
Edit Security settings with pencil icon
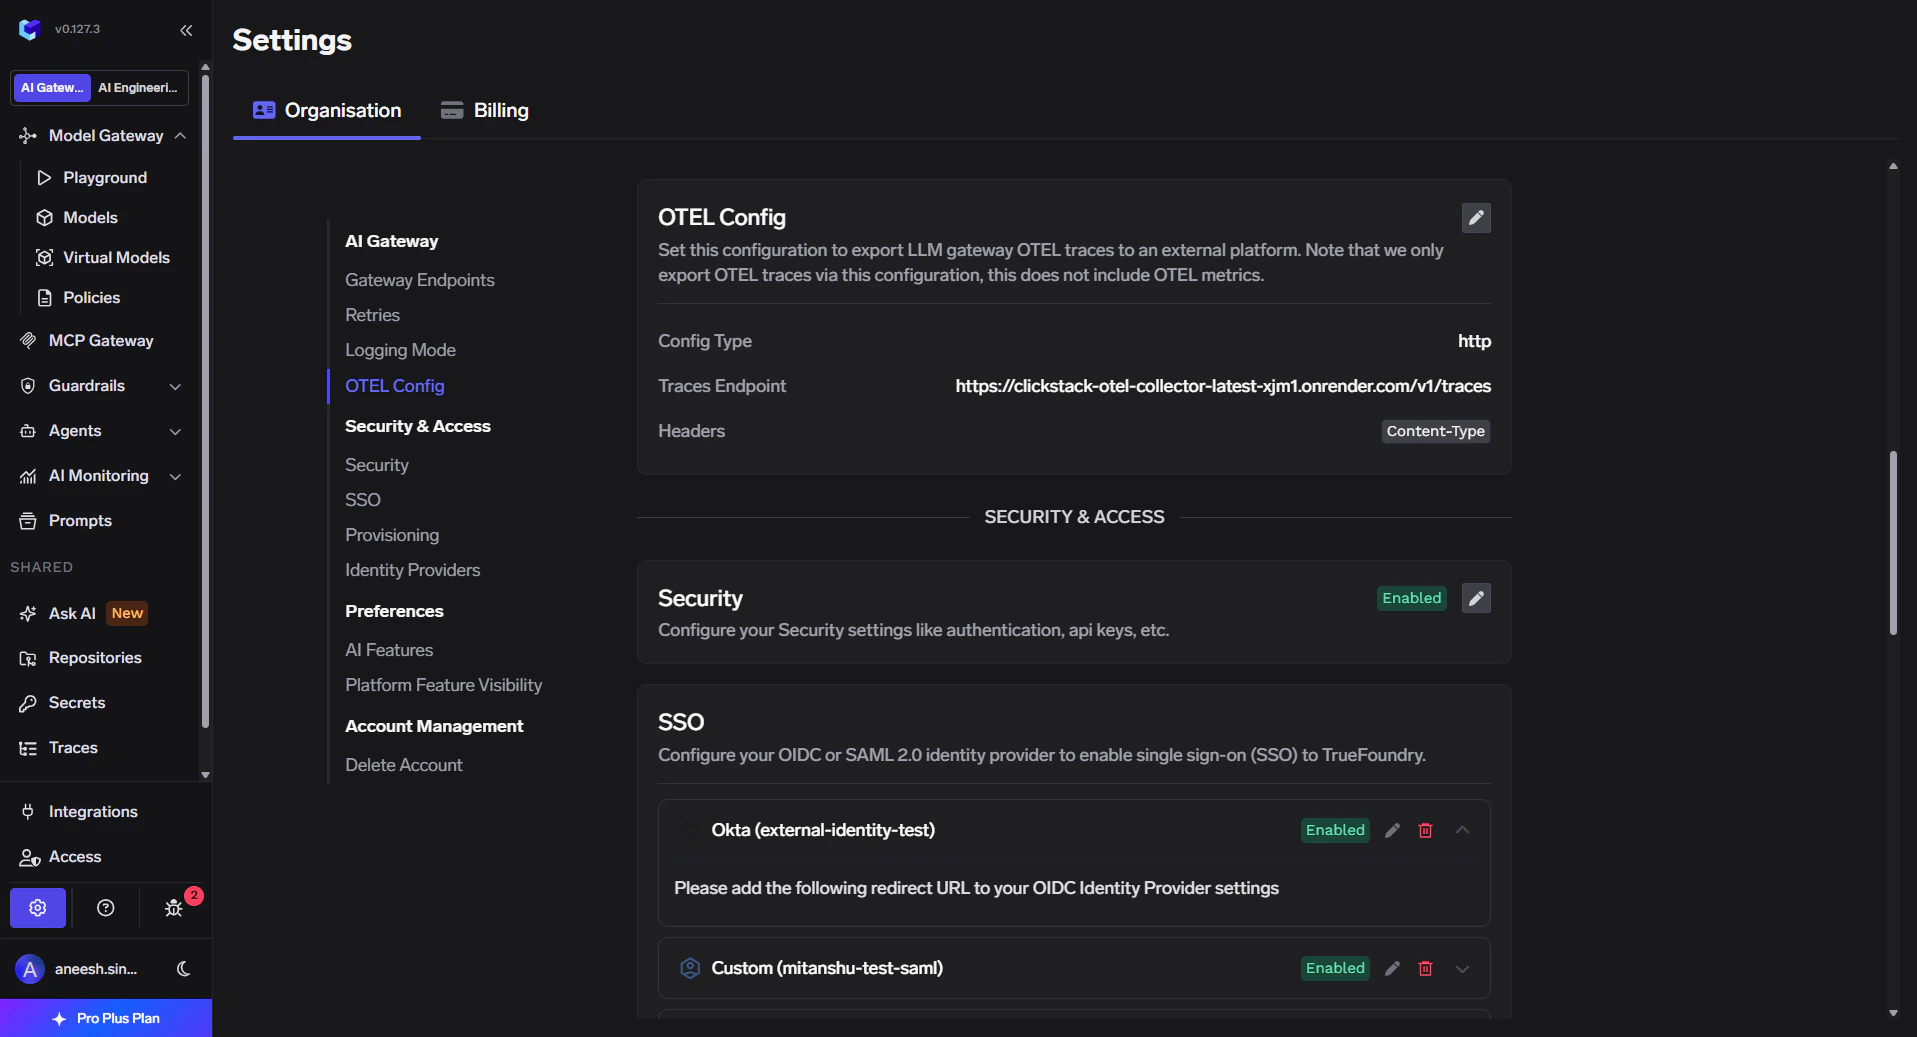click(1476, 598)
